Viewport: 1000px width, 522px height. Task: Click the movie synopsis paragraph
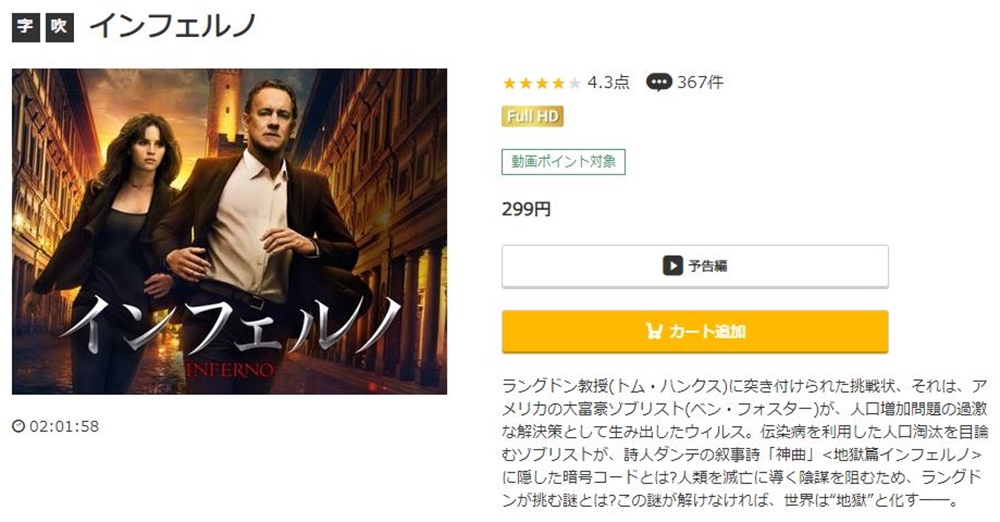point(745,443)
